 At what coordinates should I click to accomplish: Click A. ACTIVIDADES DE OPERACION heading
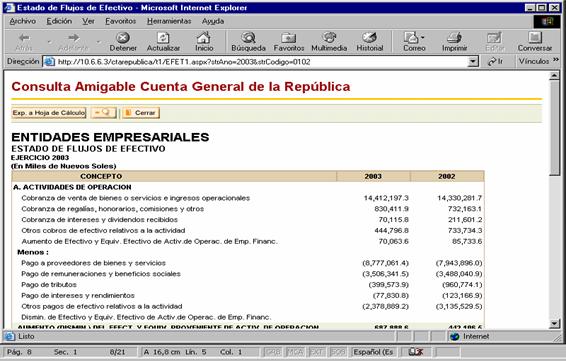(x=72, y=187)
